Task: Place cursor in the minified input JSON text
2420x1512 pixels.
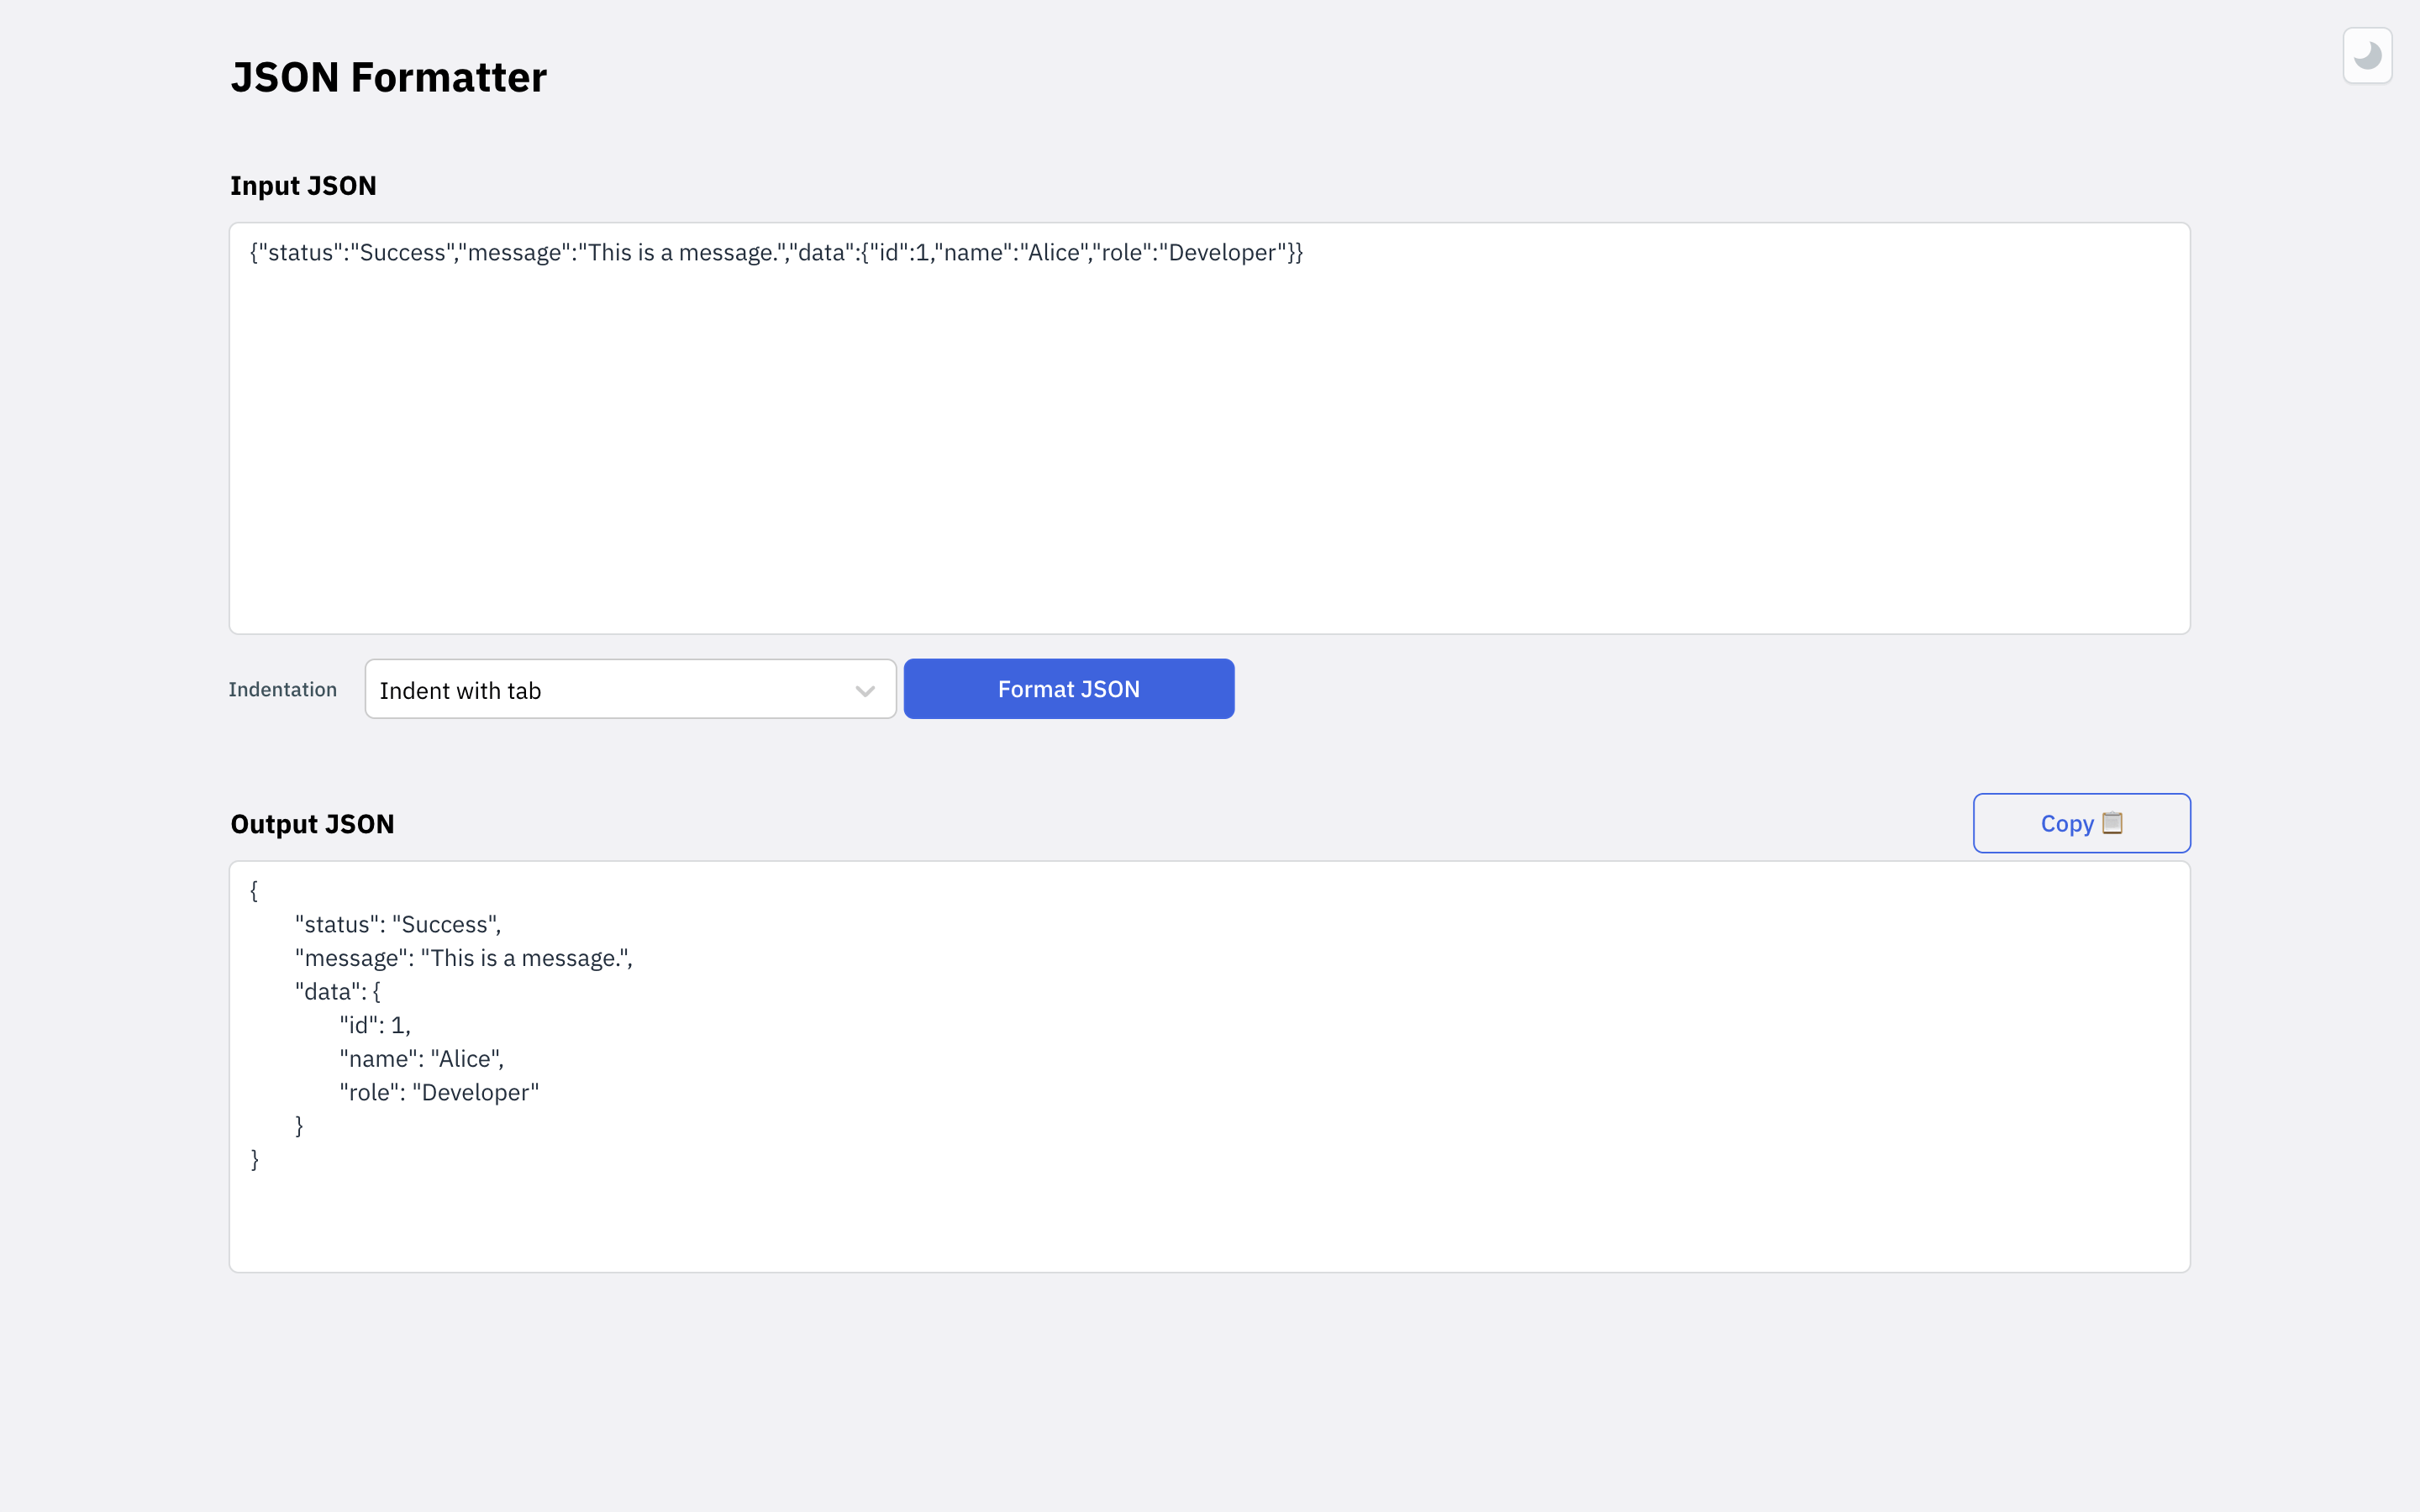Action: pos(776,253)
